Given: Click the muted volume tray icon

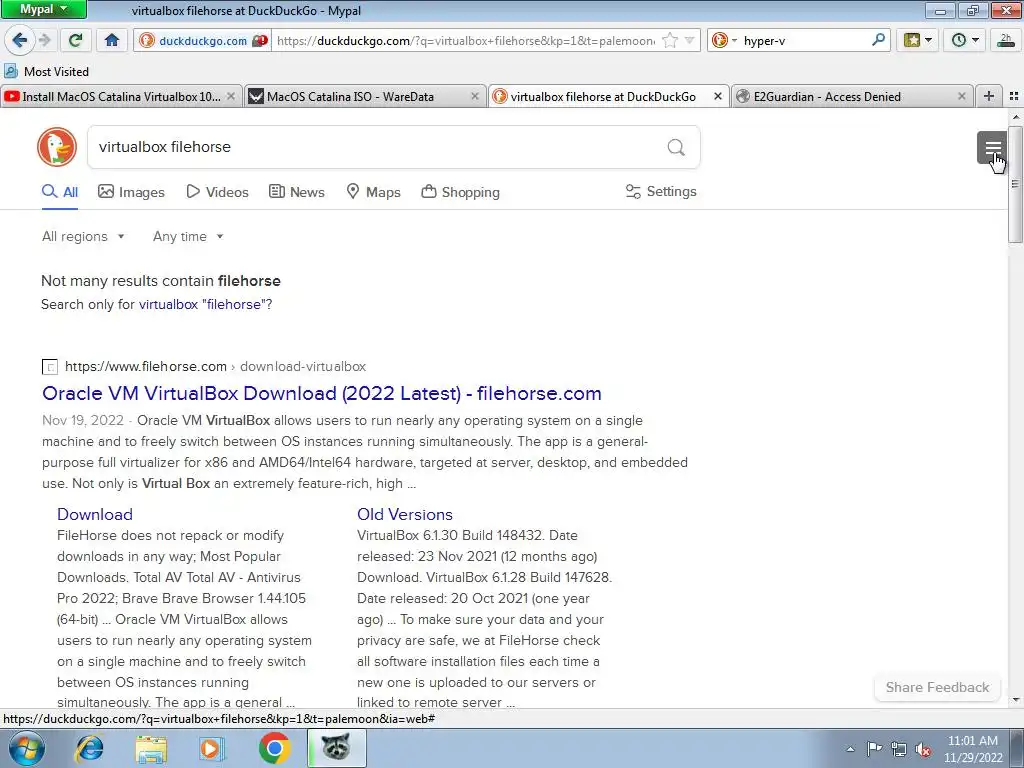Looking at the screenshot, I should [x=923, y=749].
